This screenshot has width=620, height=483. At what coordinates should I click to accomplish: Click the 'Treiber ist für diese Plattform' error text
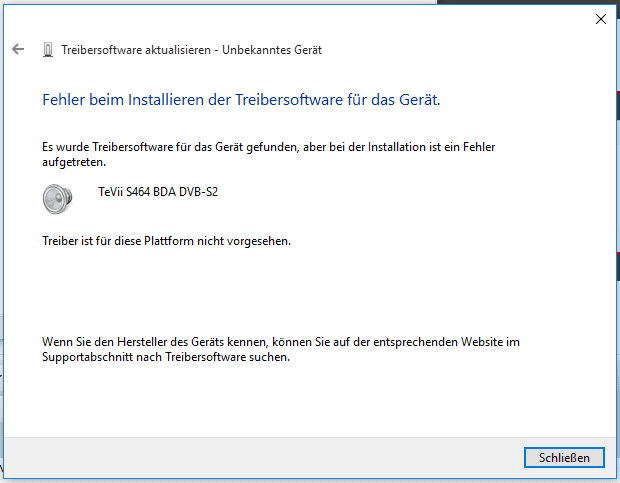pos(166,241)
